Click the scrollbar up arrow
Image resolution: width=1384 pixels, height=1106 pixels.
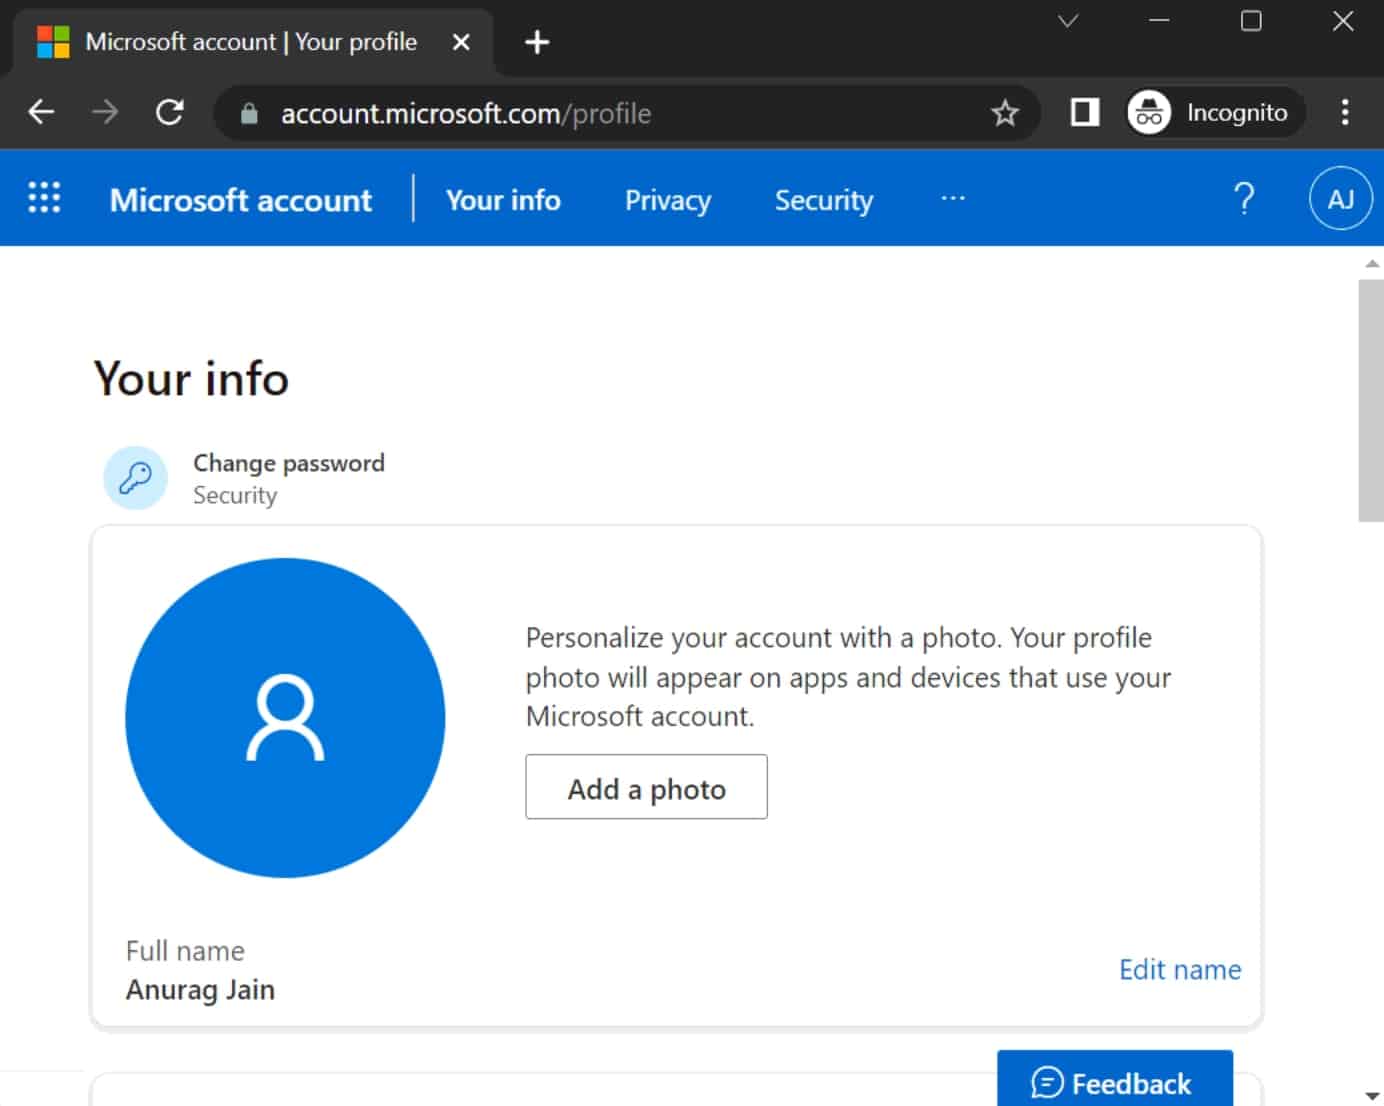(x=1372, y=263)
